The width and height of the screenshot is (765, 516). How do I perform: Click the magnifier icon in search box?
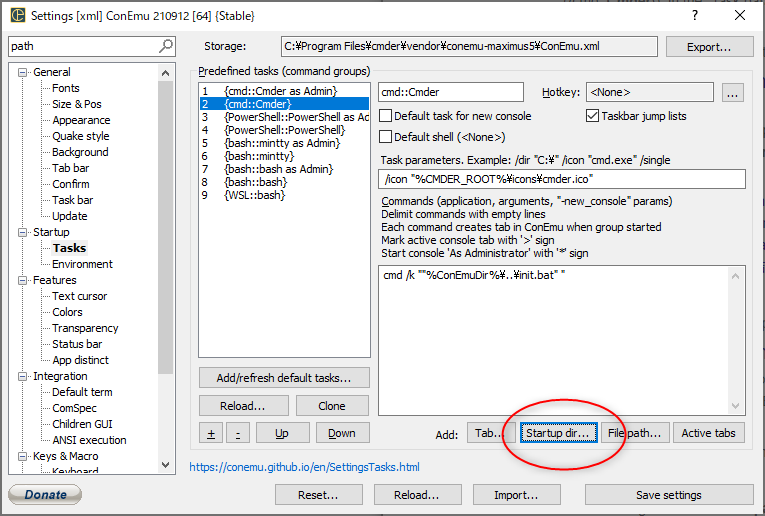pos(166,46)
